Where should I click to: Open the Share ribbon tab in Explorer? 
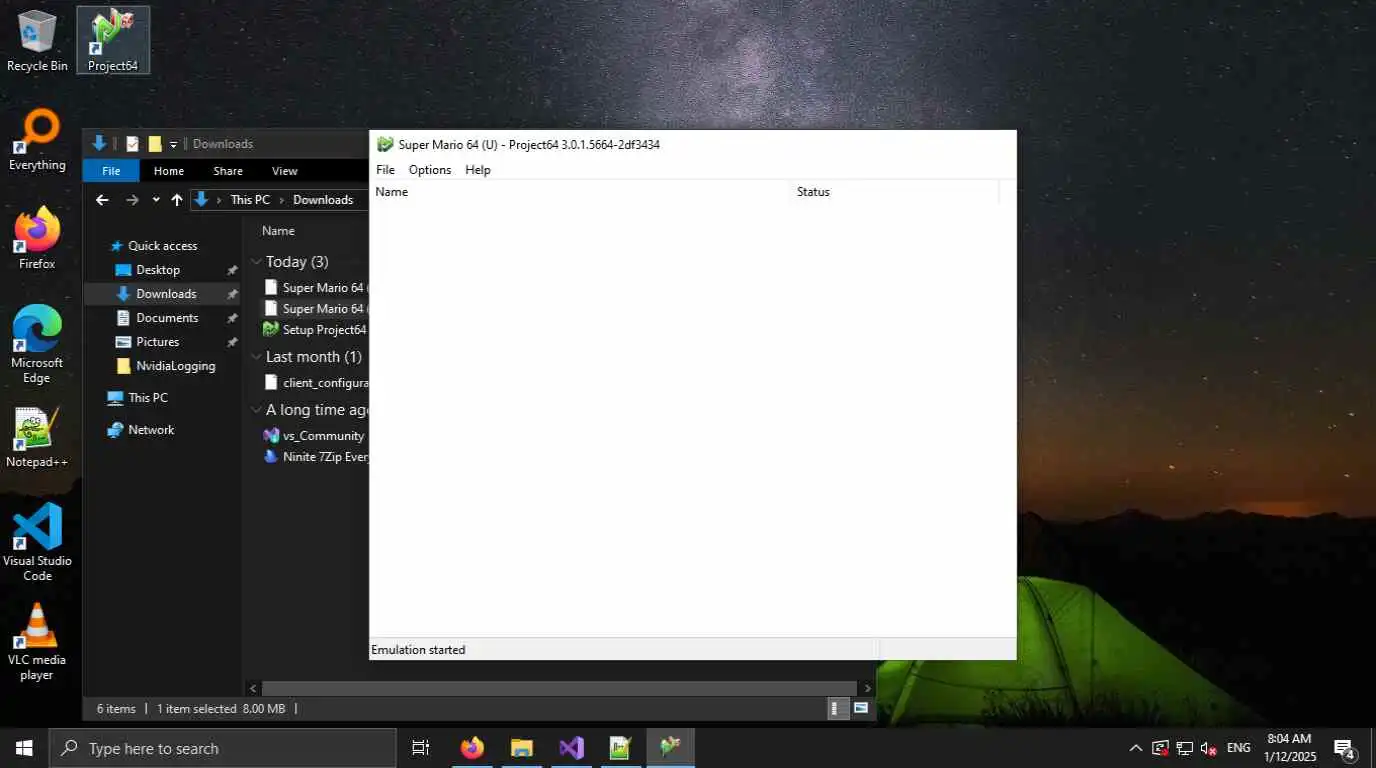point(228,171)
